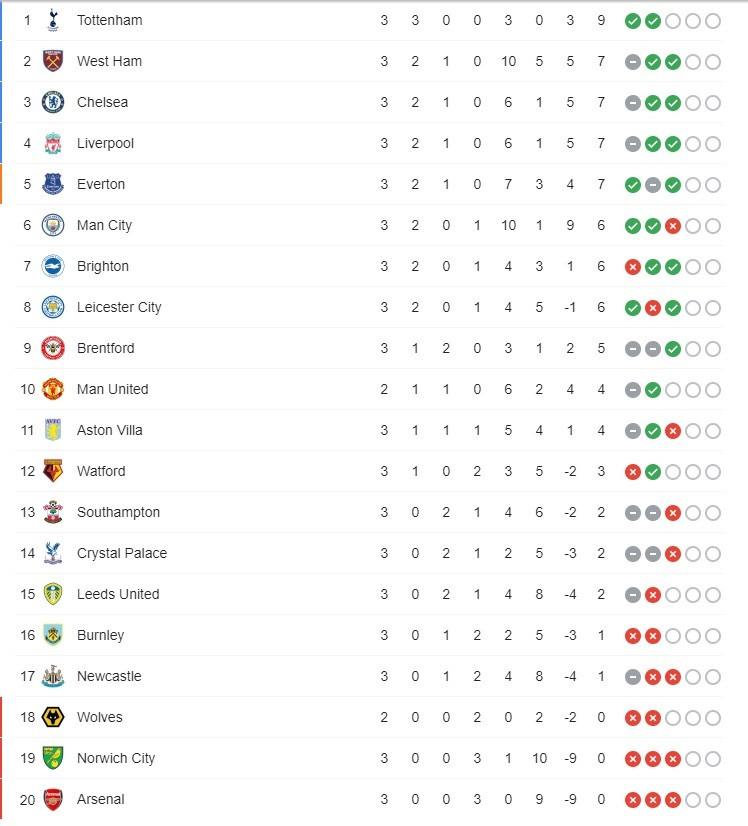Viewport: 748px width, 826px height.
Task: Click Brentford's latest green win indicator
Action: pos(675,348)
